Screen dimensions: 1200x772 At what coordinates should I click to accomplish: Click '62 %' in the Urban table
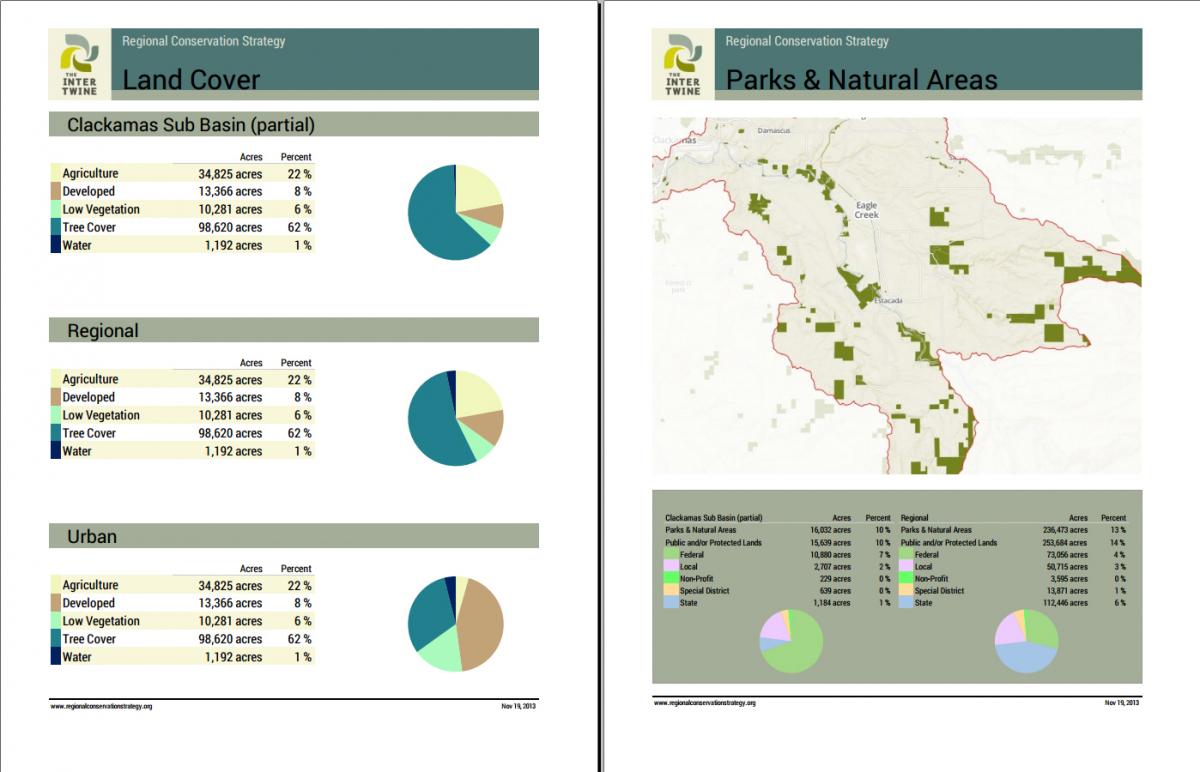pyautogui.click(x=299, y=640)
